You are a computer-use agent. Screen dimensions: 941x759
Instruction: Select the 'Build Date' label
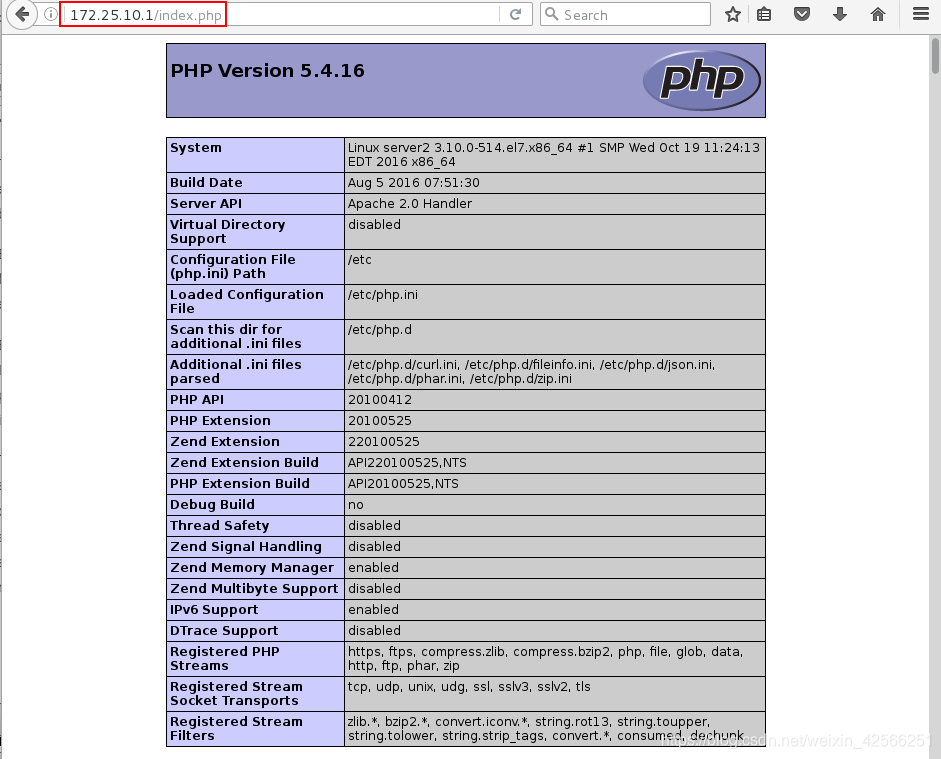206,182
